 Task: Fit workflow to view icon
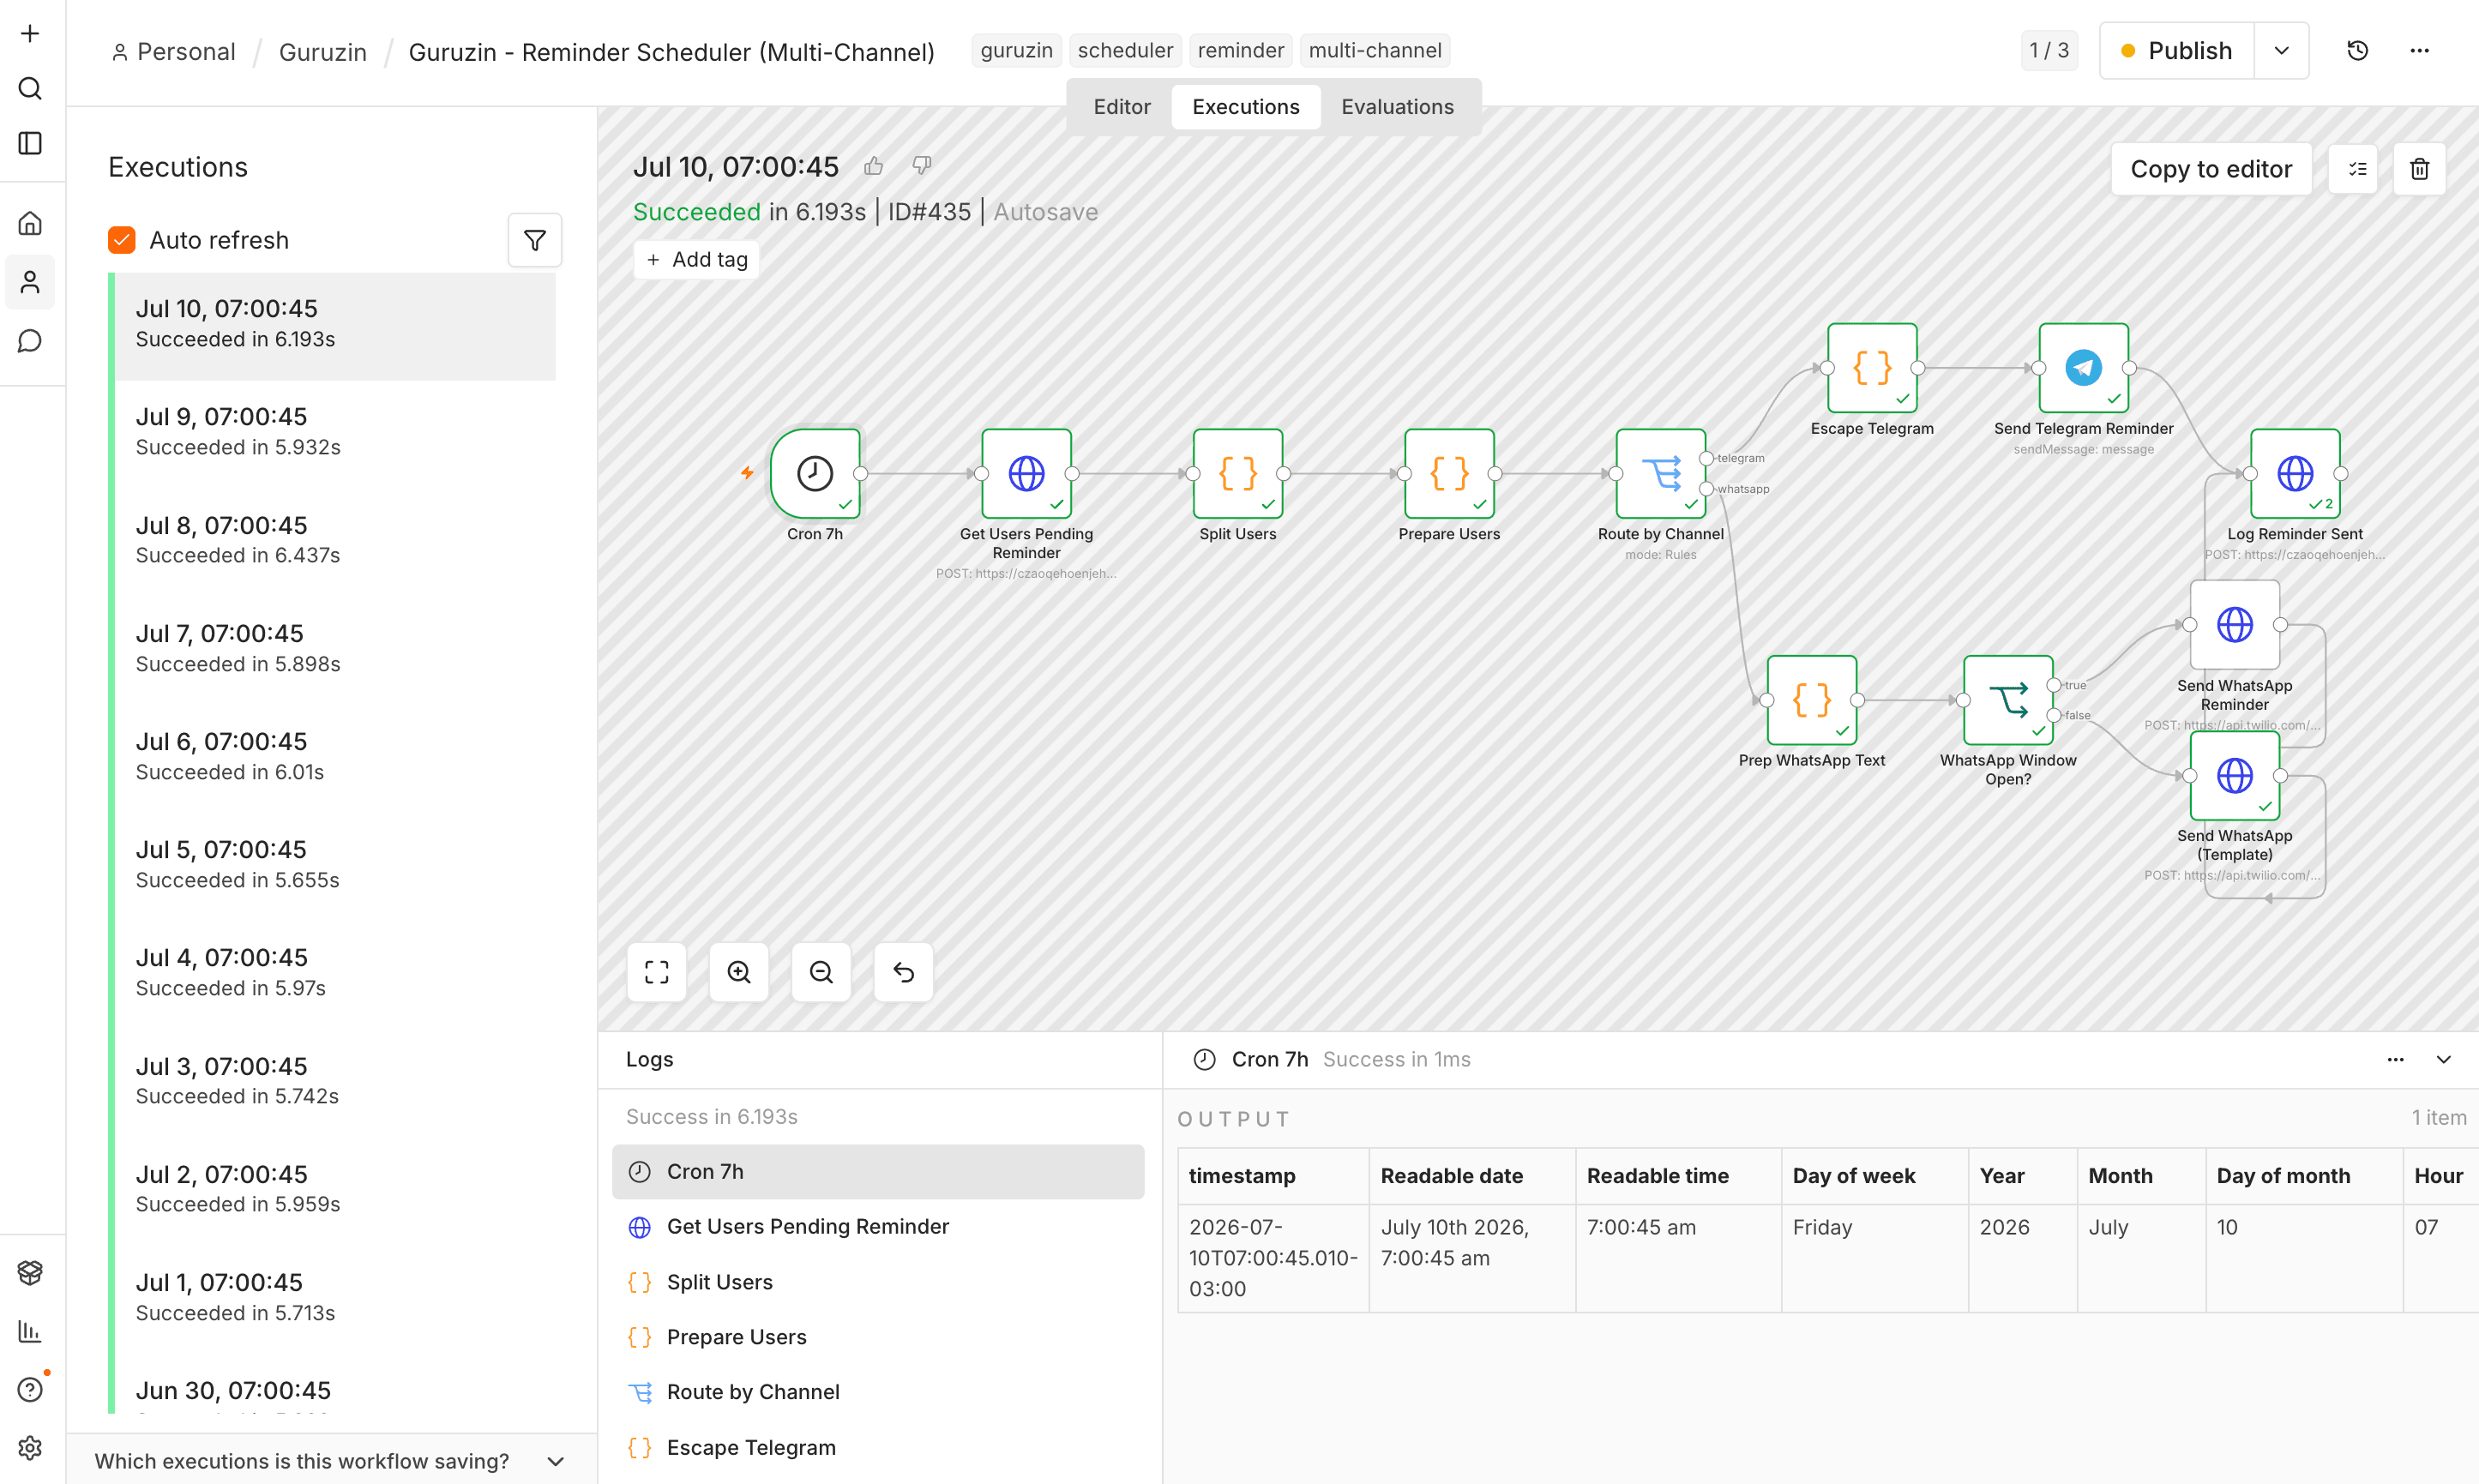[657, 972]
